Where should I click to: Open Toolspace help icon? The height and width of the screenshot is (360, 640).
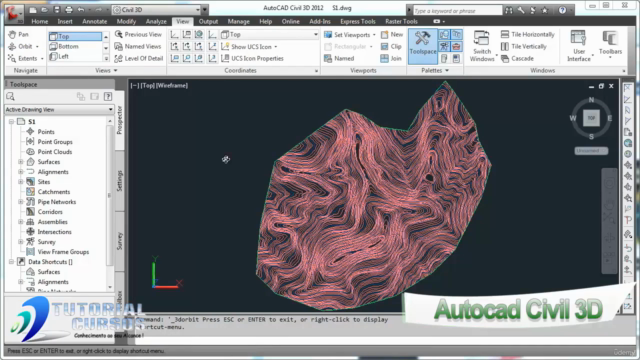coord(108,96)
